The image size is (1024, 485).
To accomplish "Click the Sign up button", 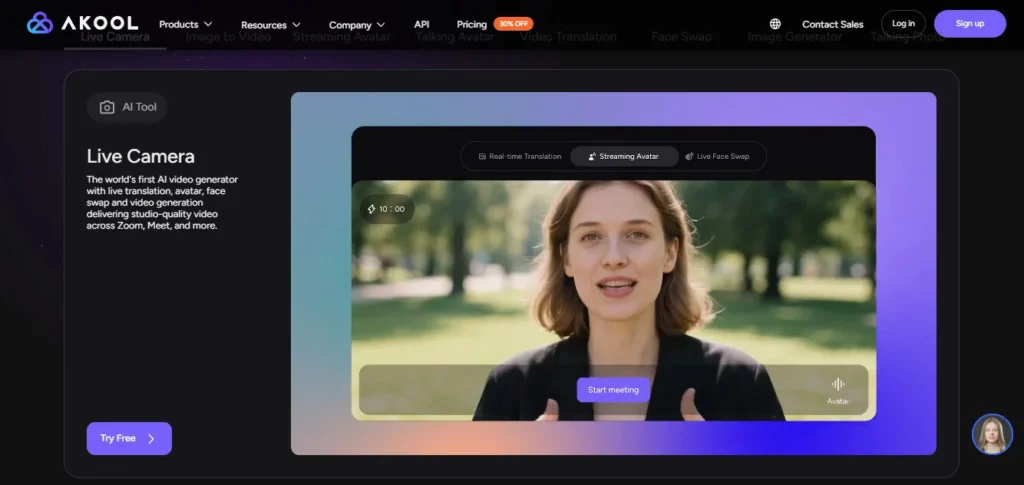I will [x=969, y=24].
